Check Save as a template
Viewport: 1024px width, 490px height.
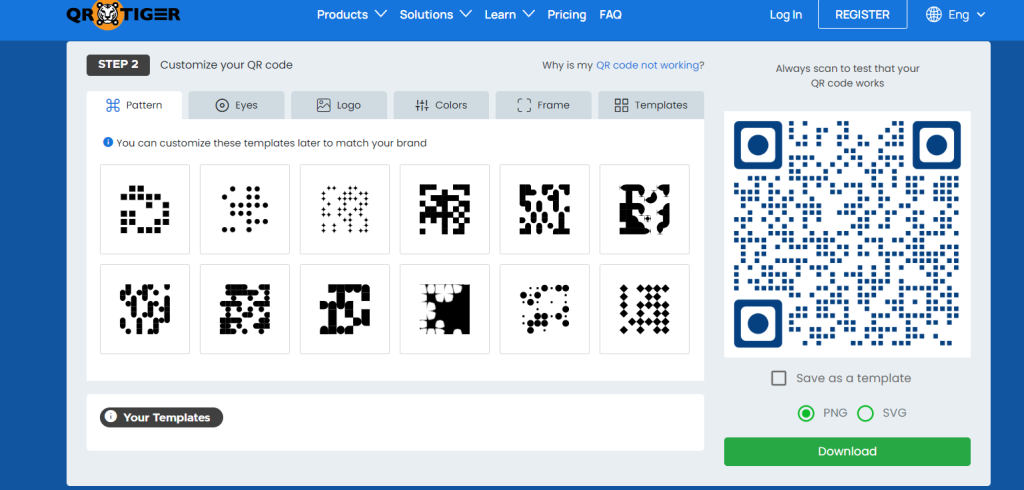(778, 378)
